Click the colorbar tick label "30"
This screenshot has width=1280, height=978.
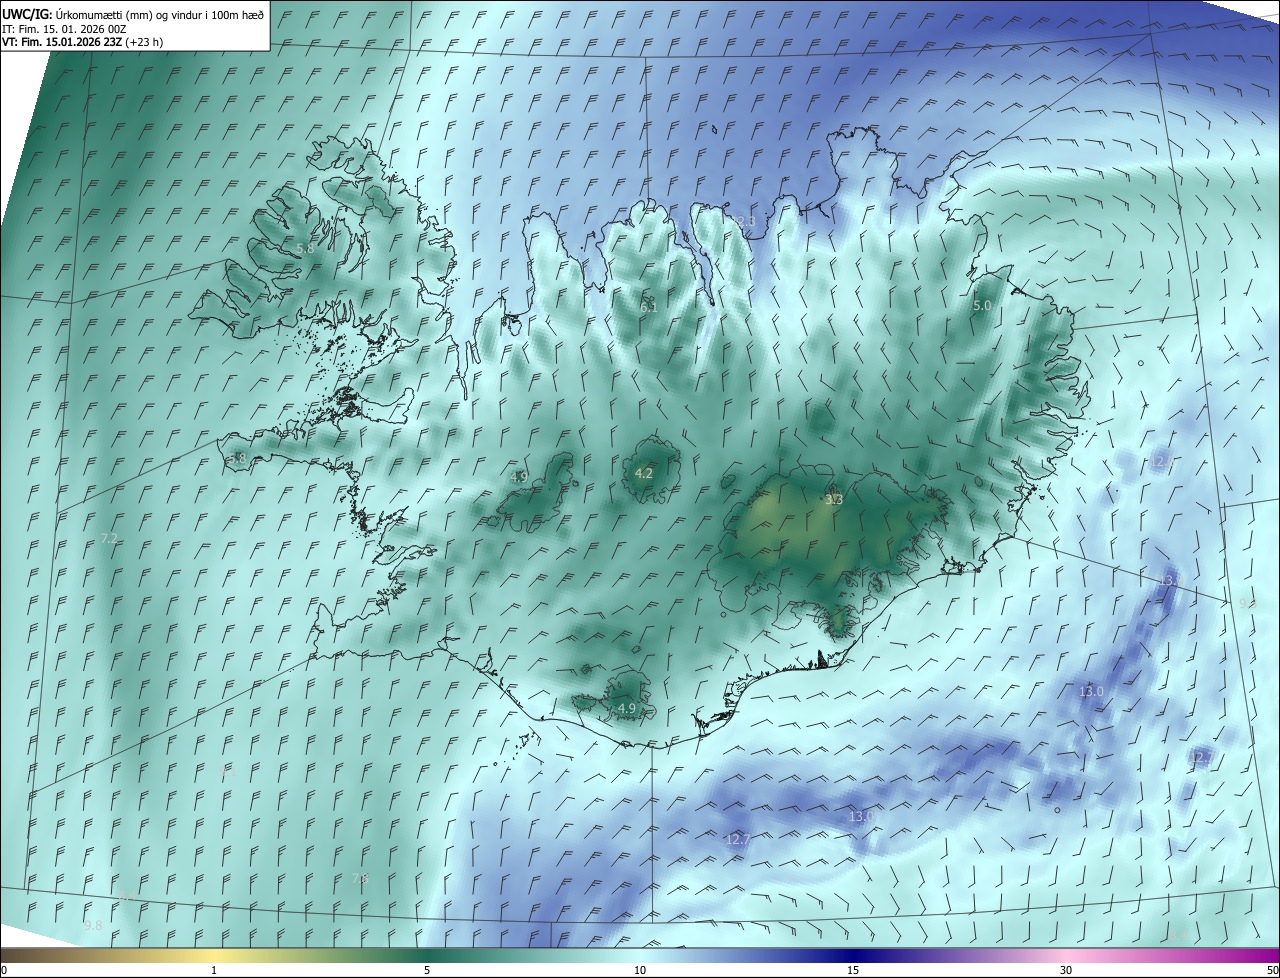[x=1066, y=970]
